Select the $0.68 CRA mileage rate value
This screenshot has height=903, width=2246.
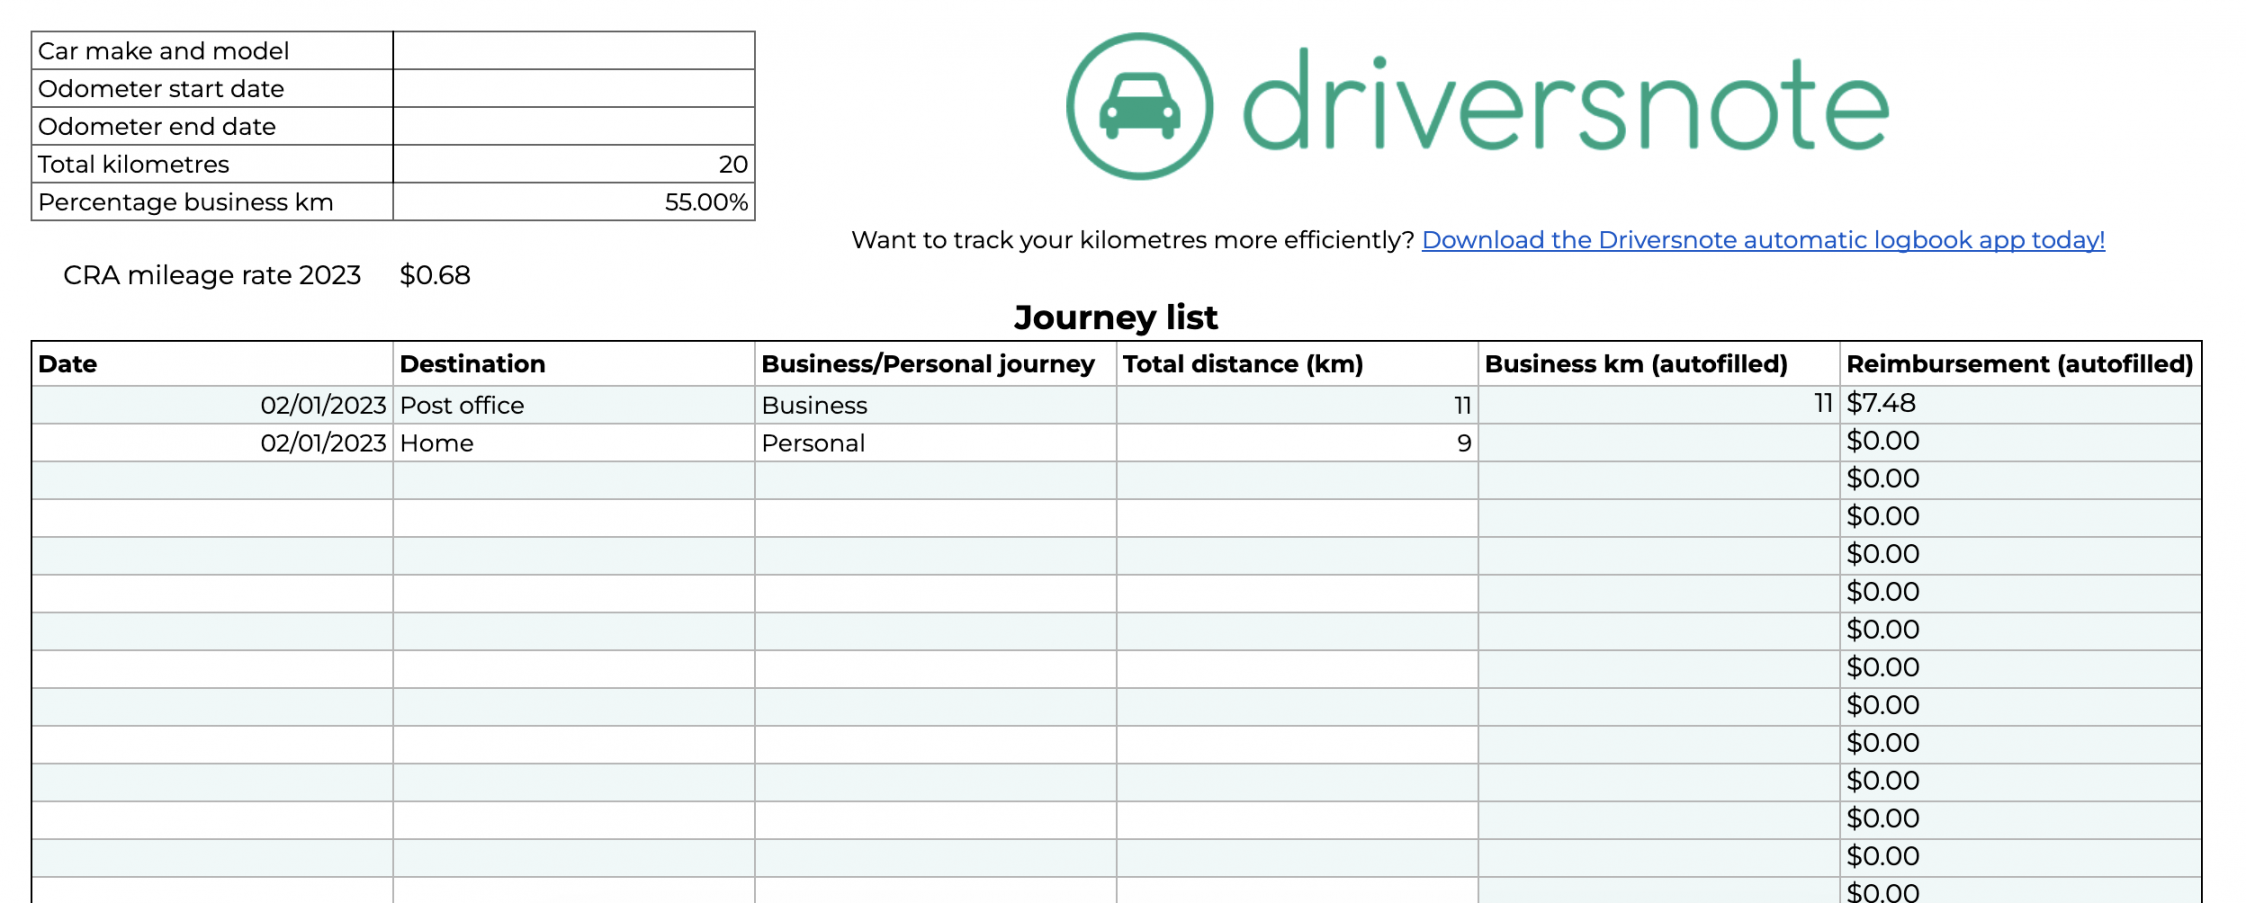pyautogui.click(x=435, y=275)
